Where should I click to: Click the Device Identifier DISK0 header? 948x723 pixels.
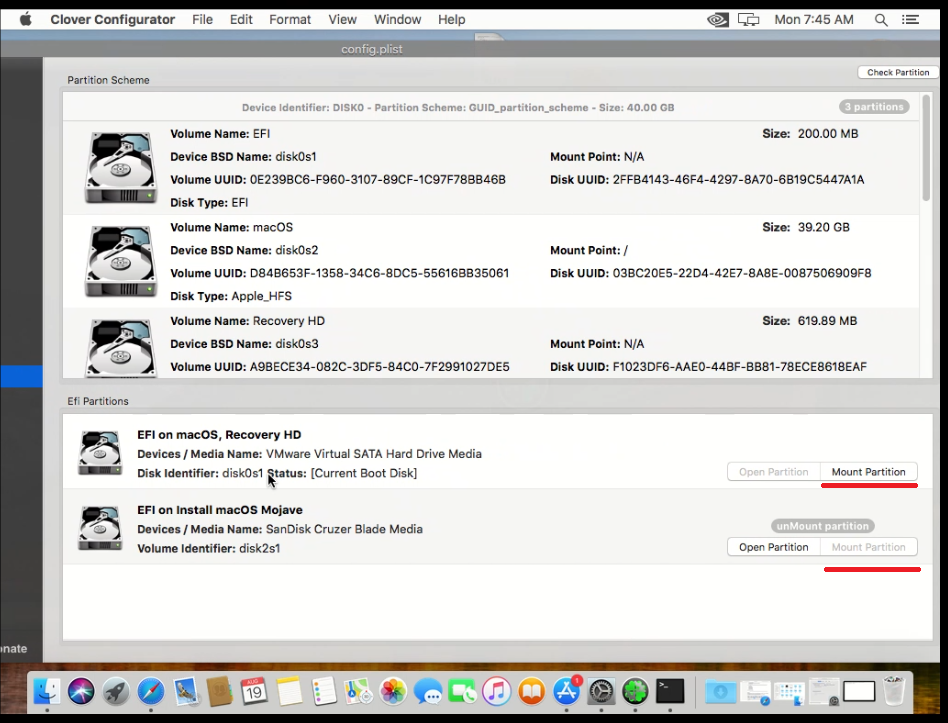[x=458, y=108]
